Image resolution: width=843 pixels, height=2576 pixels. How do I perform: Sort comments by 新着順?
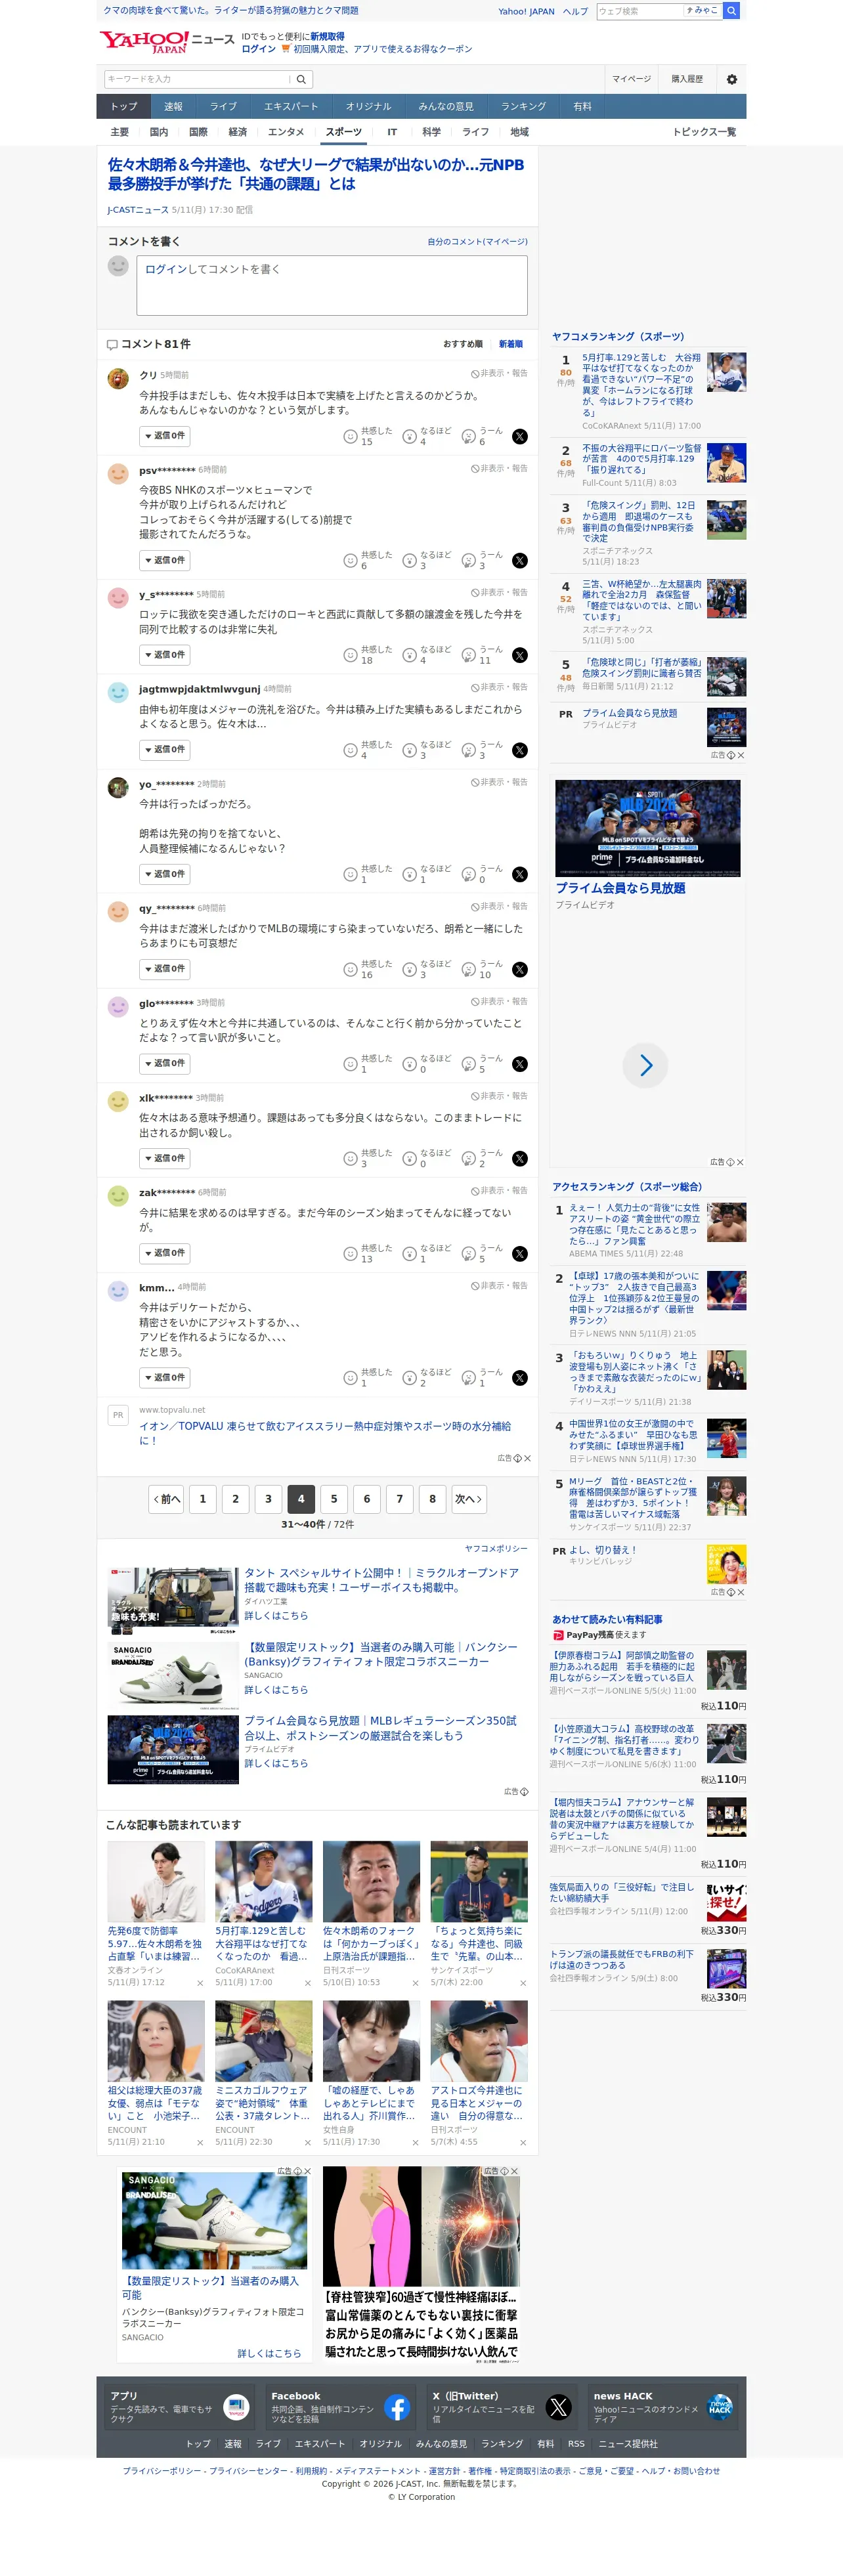(x=511, y=344)
